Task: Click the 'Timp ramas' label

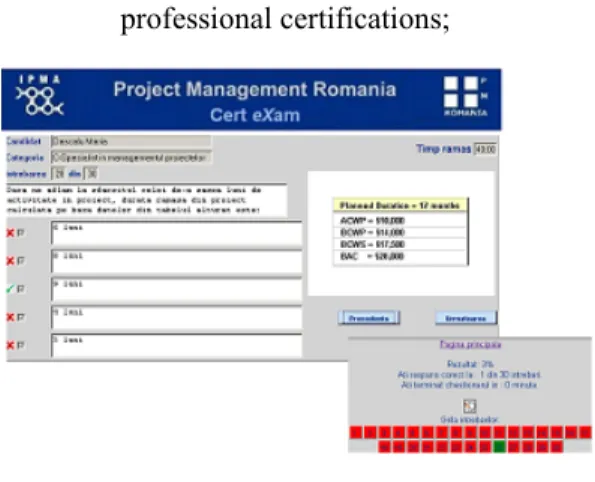Action: 444,149
